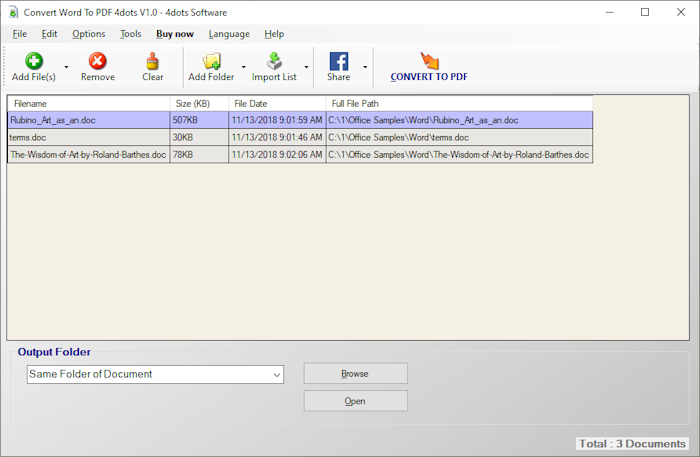Click the Browse button
The width and height of the screenshot is (700, 457).
[x=355, y=373]
